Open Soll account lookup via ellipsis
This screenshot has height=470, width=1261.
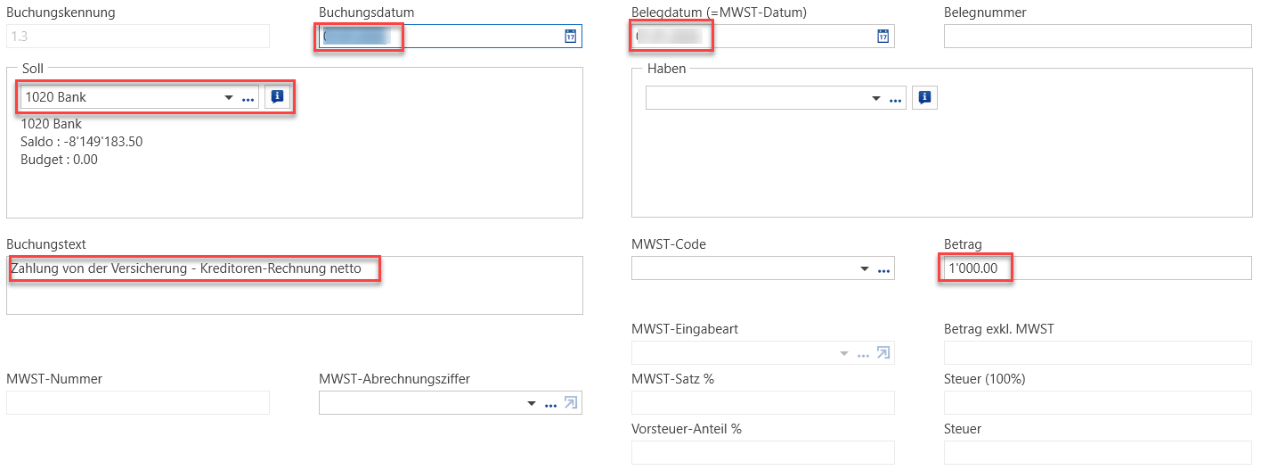click(x=248, y=98)
